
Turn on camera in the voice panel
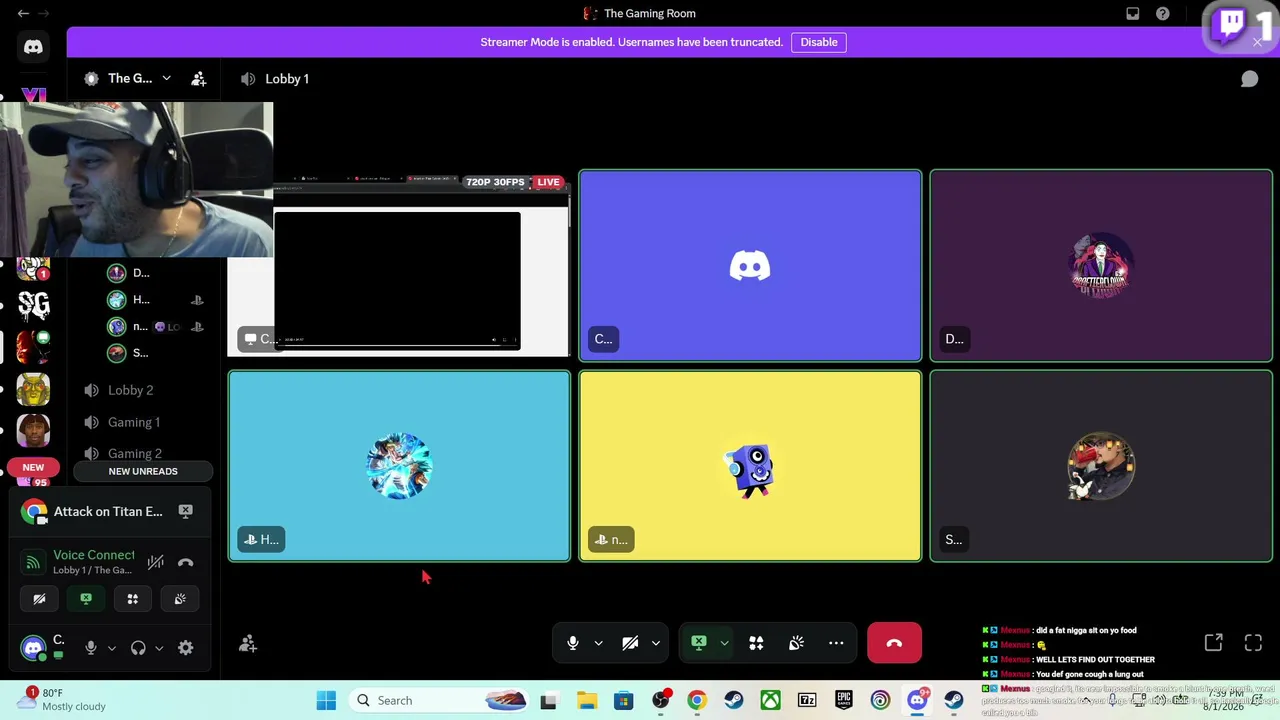point(39,599)
